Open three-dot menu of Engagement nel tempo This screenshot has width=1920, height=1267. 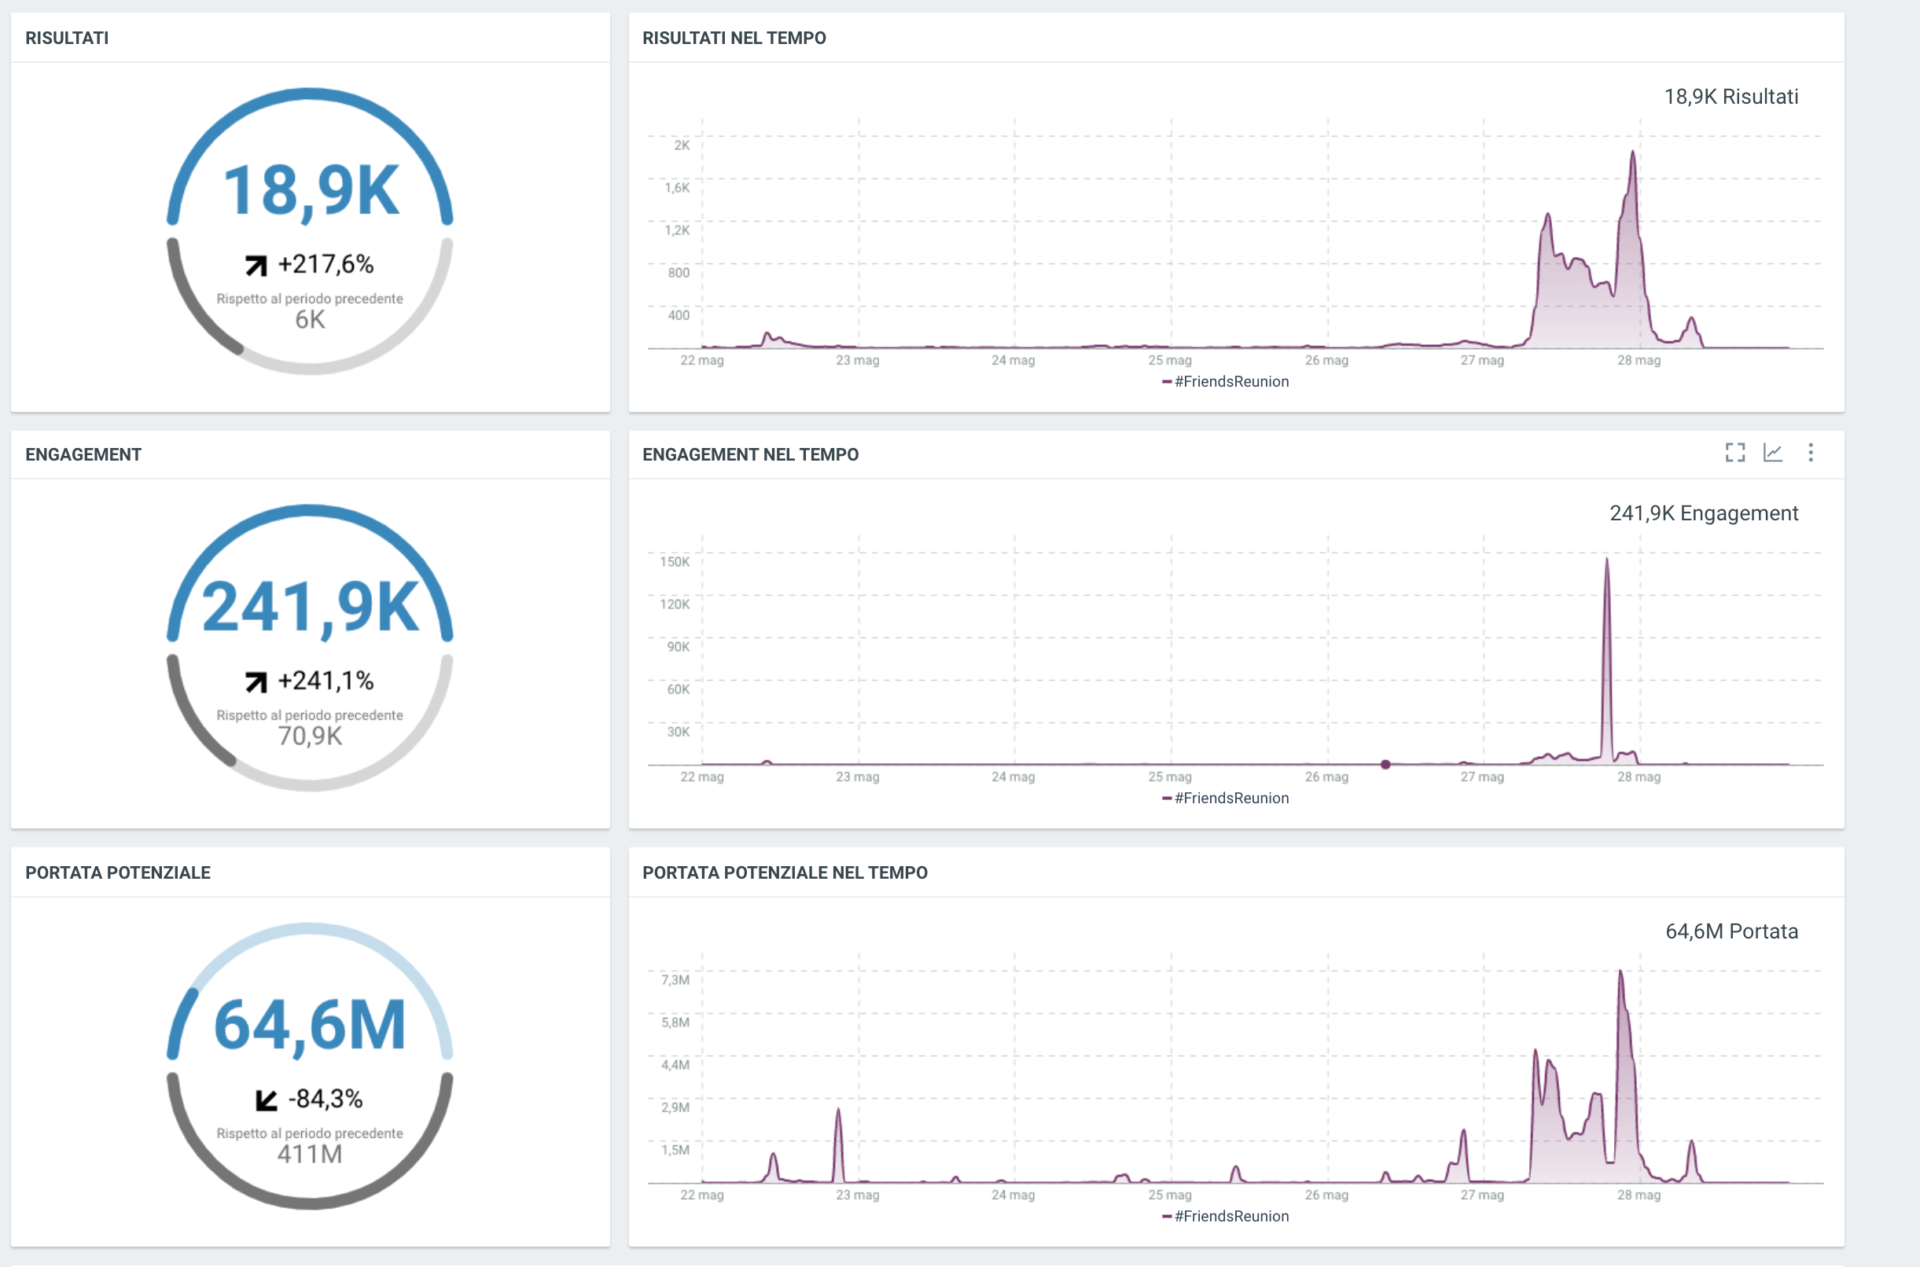(x=1811, y=453)
